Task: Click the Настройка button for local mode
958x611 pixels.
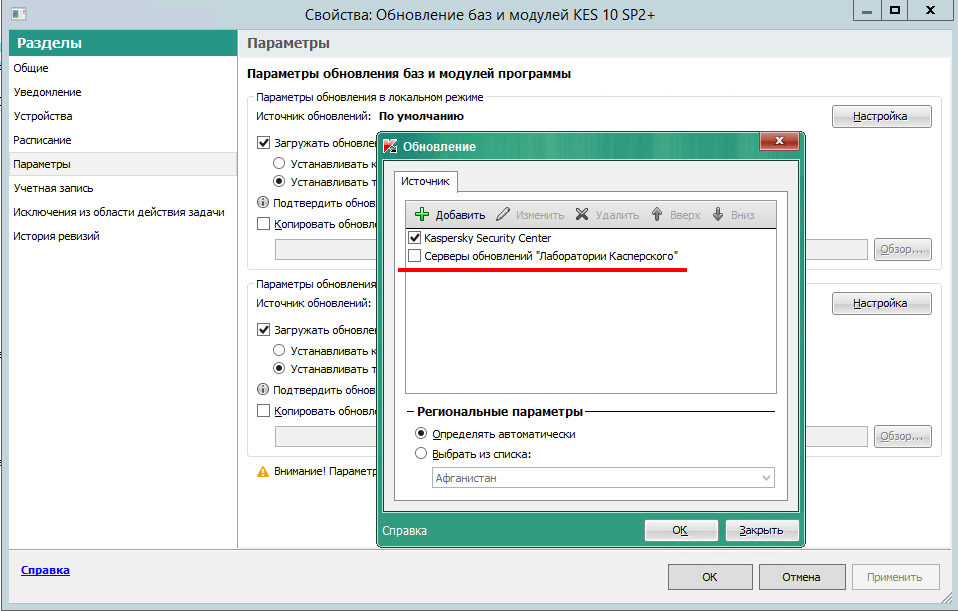Action: 881,116
